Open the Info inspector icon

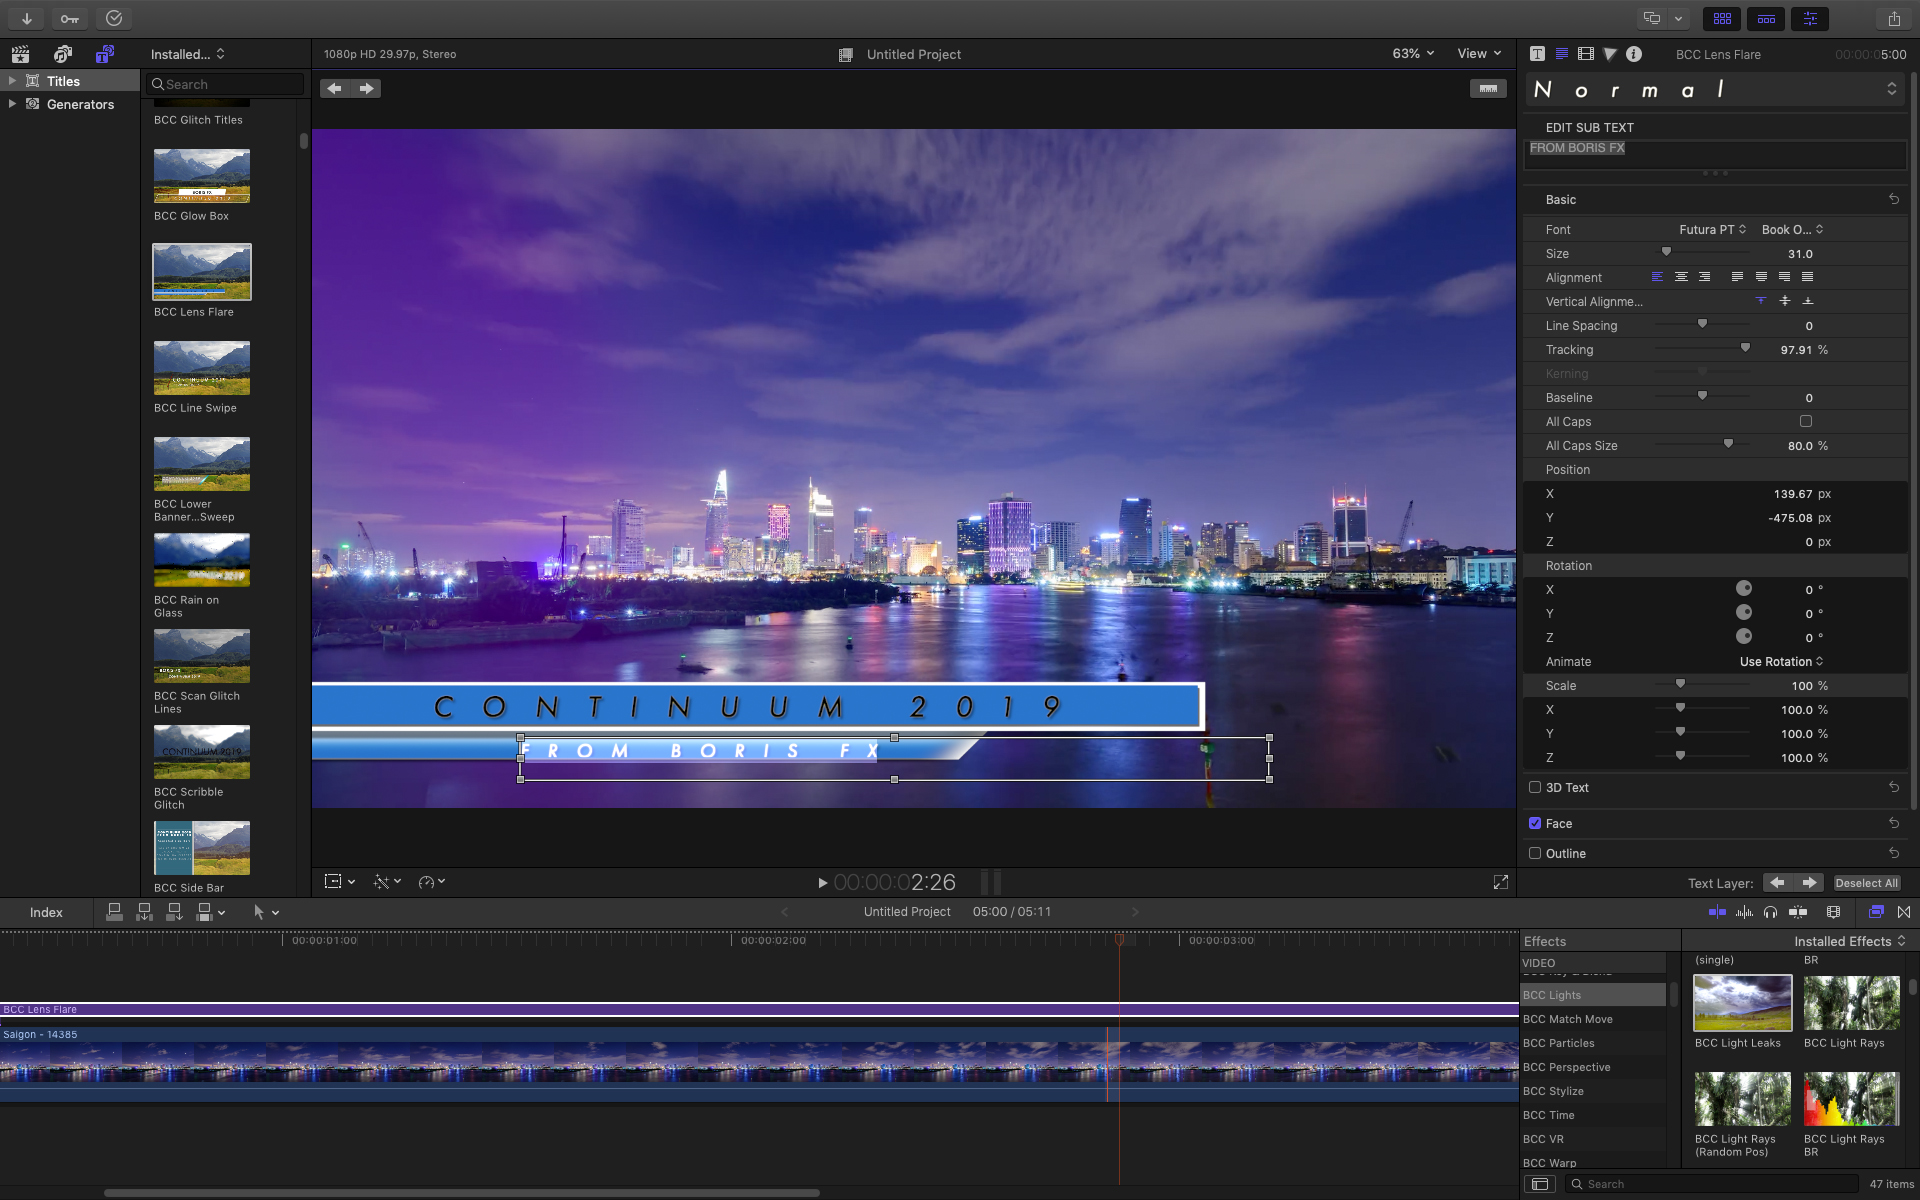point(1633,54)
